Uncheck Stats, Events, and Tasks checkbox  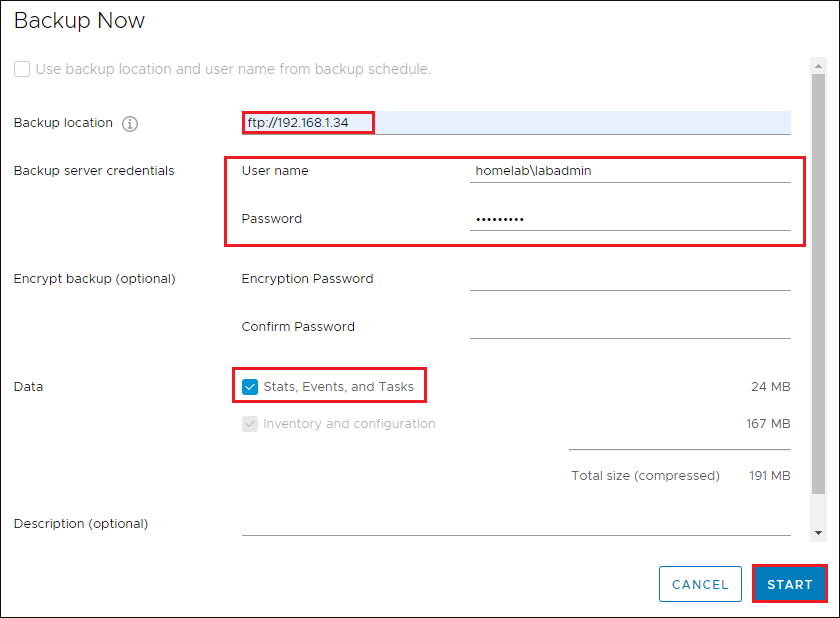coord(250,387)
